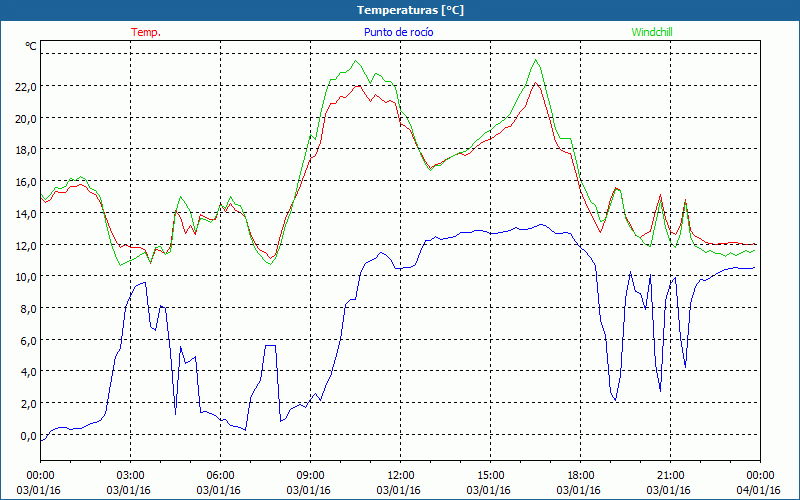Click the y-axis value 2,0

pyautogui.click(x=28, y=404)
